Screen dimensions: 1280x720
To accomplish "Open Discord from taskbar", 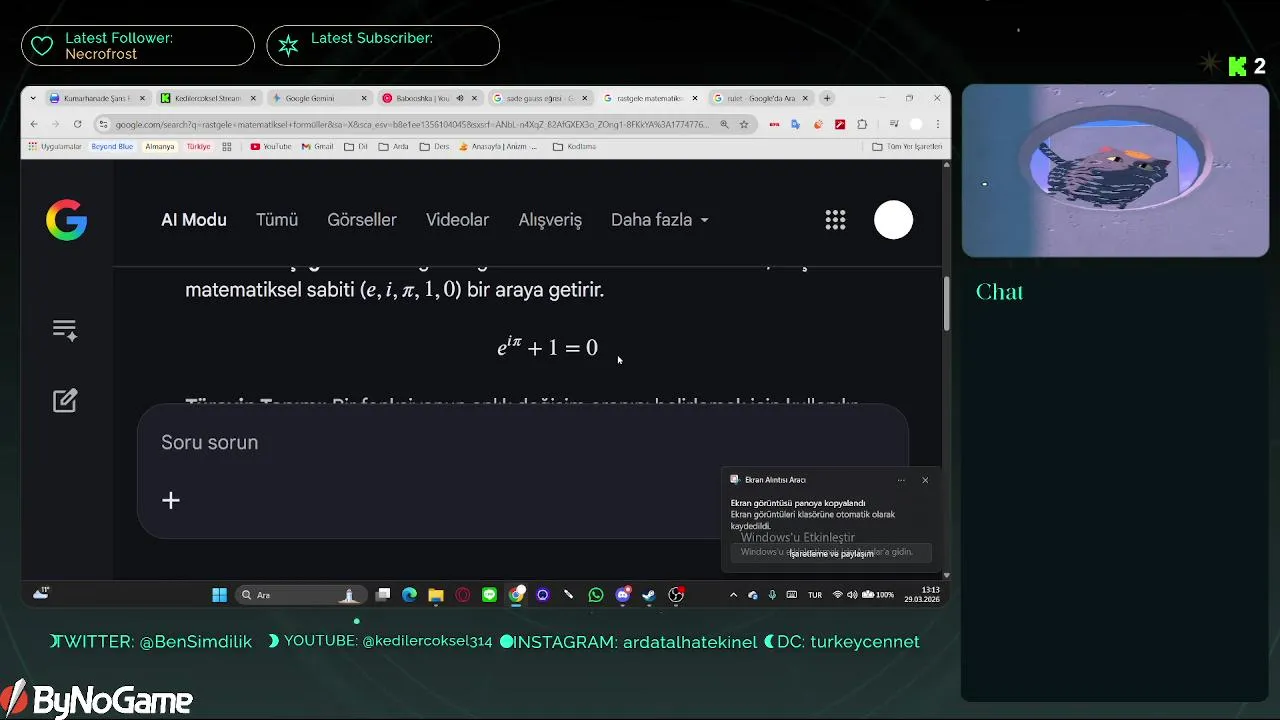I will (623, 595).
